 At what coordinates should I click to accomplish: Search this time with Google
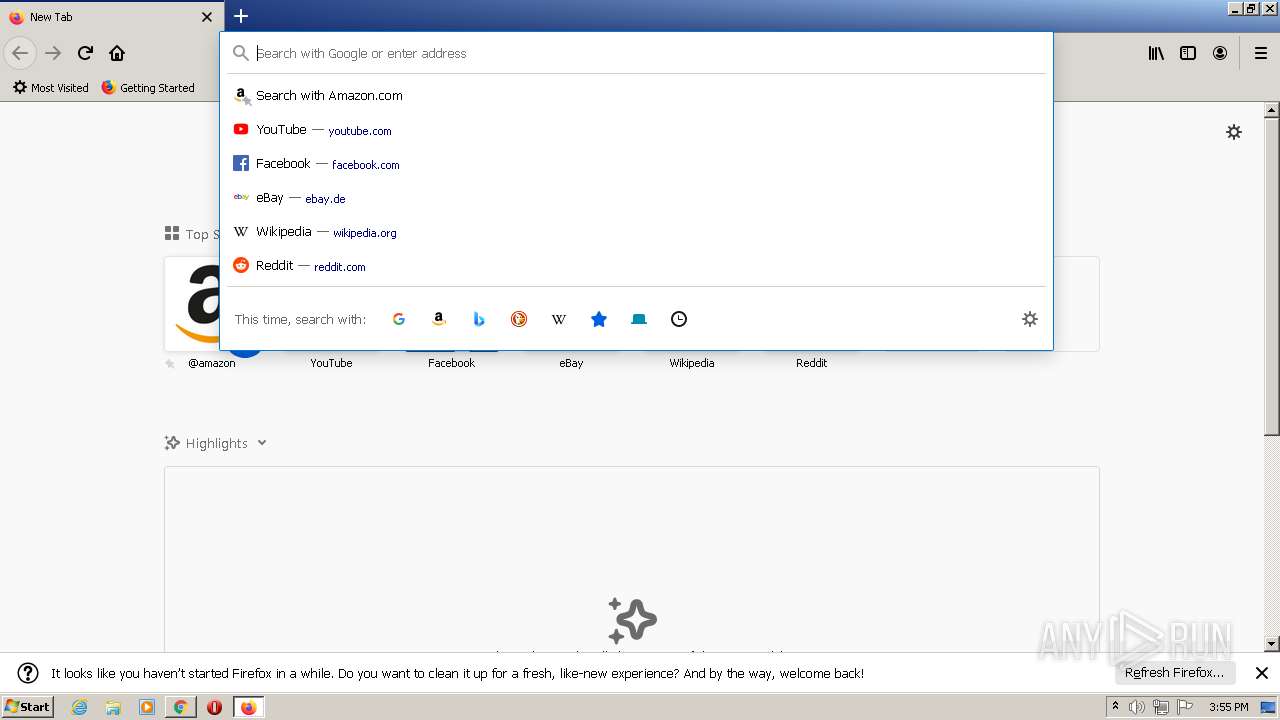[398, 319]
